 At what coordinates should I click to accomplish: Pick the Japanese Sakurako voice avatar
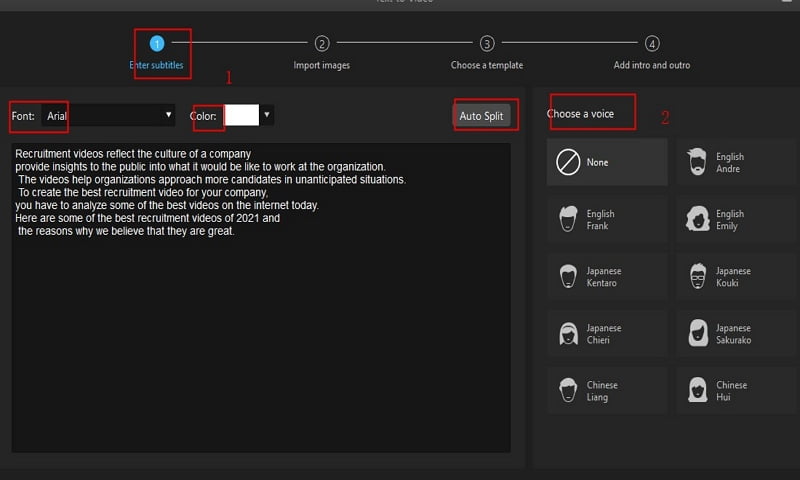[x=697, y=334]
